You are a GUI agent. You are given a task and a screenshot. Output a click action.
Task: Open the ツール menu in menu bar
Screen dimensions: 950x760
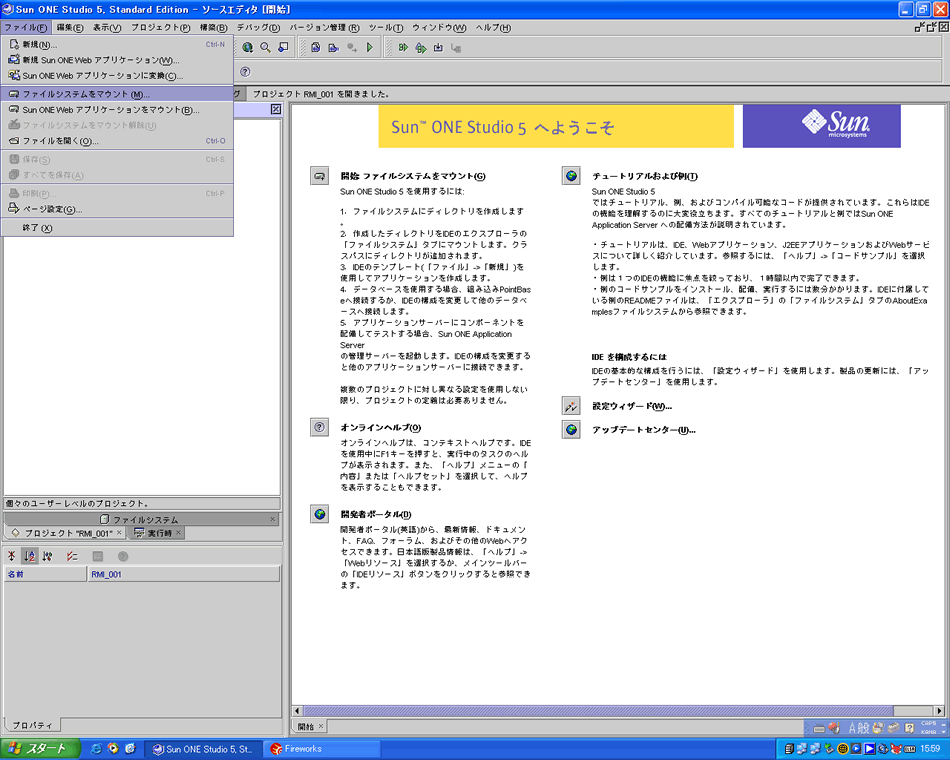point(385,27)
